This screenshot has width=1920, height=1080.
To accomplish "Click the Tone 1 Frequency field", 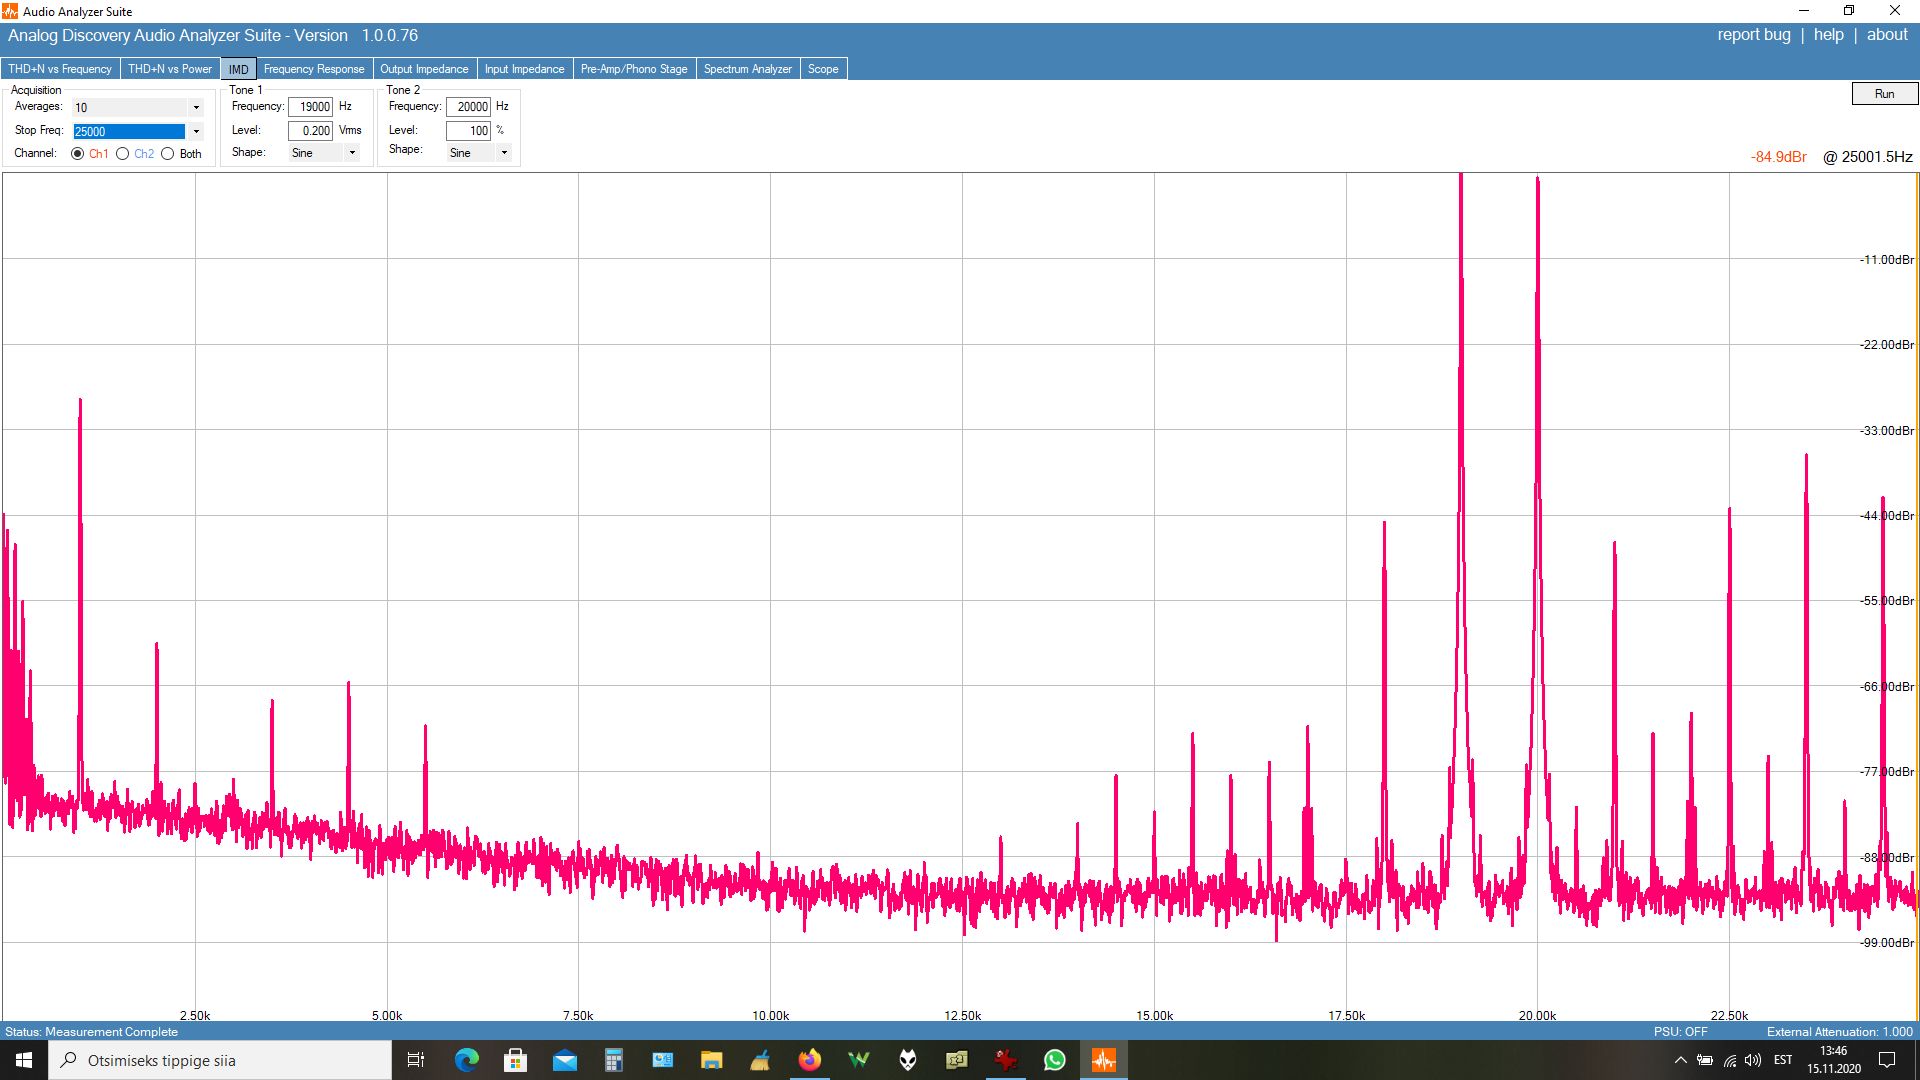I will click(310, 107).
